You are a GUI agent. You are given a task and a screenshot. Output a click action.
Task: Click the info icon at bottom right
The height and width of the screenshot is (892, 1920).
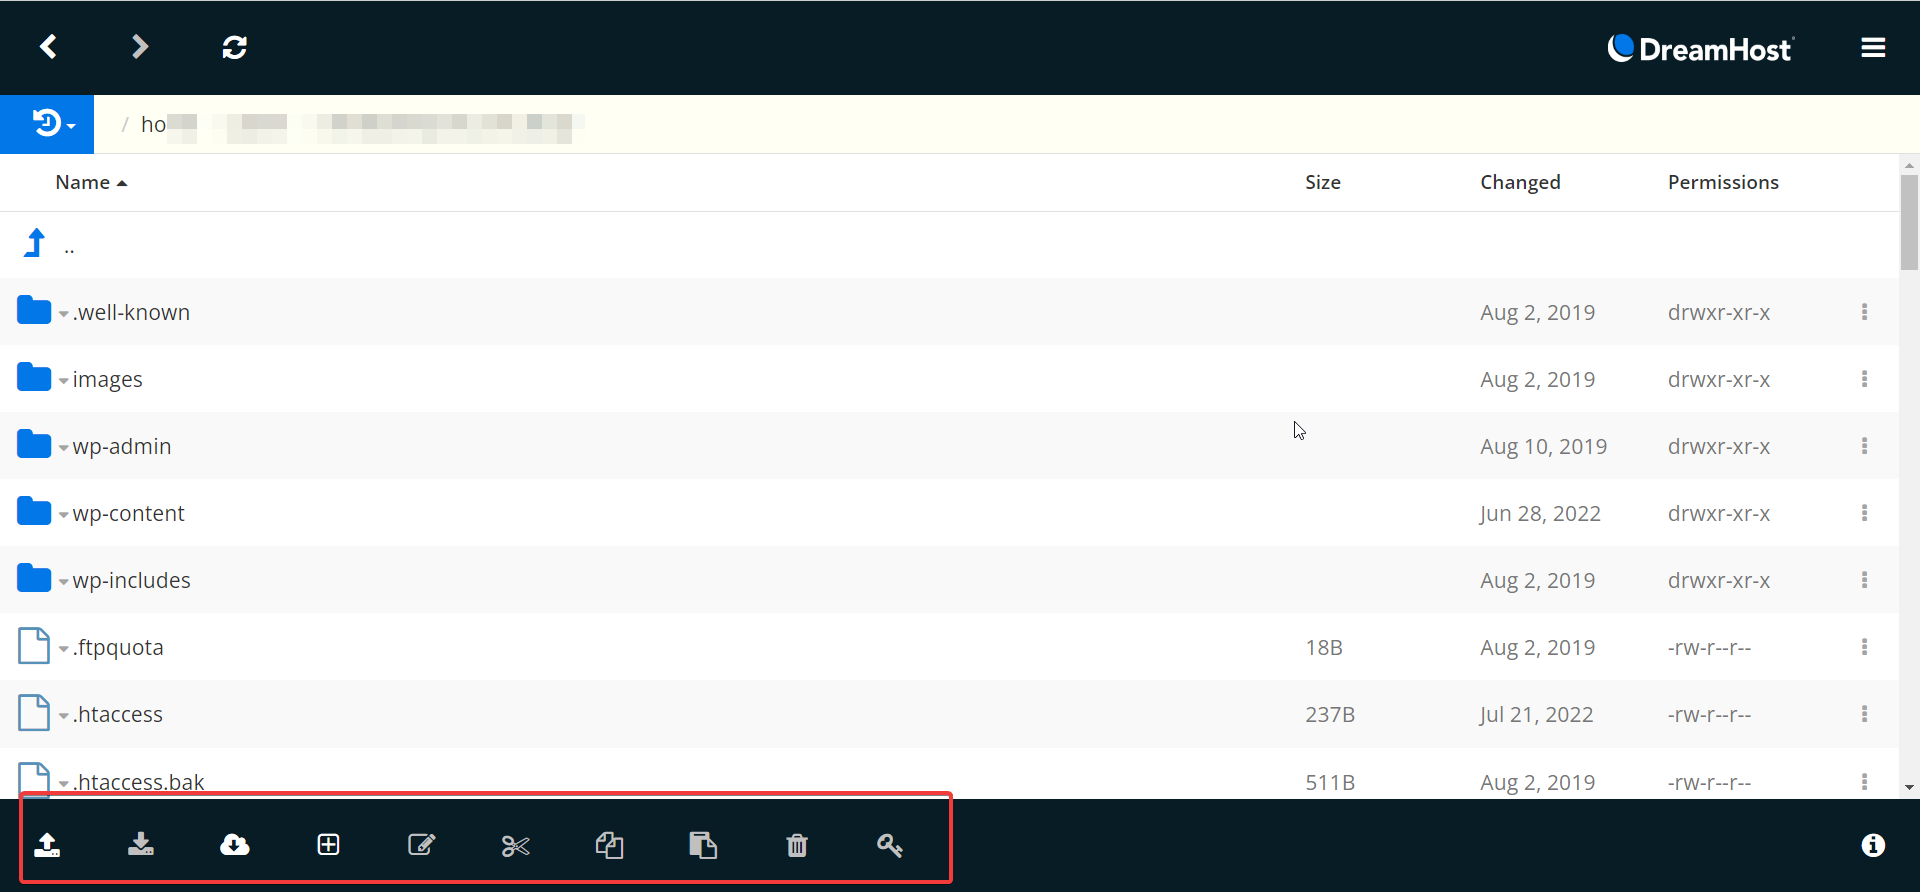pos(1873,845)
